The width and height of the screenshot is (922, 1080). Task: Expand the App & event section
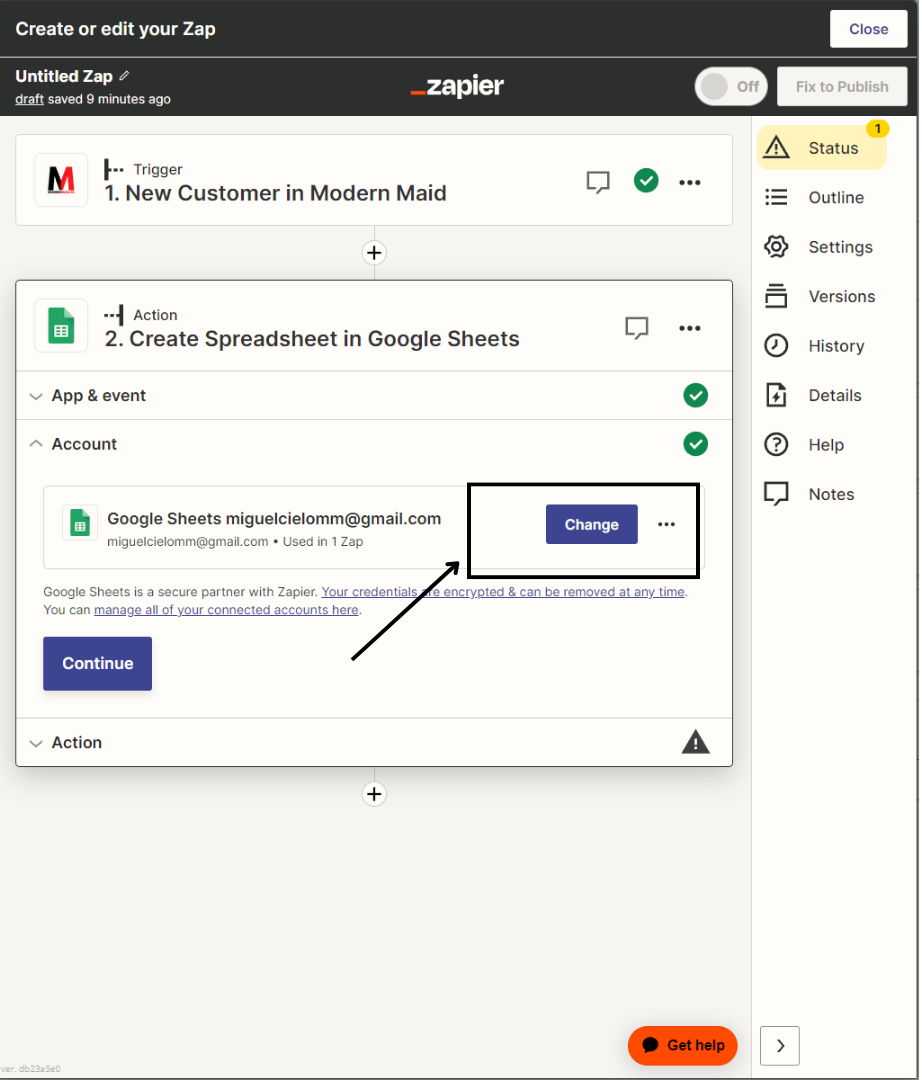pyautogui.click(x=99, y=396)
